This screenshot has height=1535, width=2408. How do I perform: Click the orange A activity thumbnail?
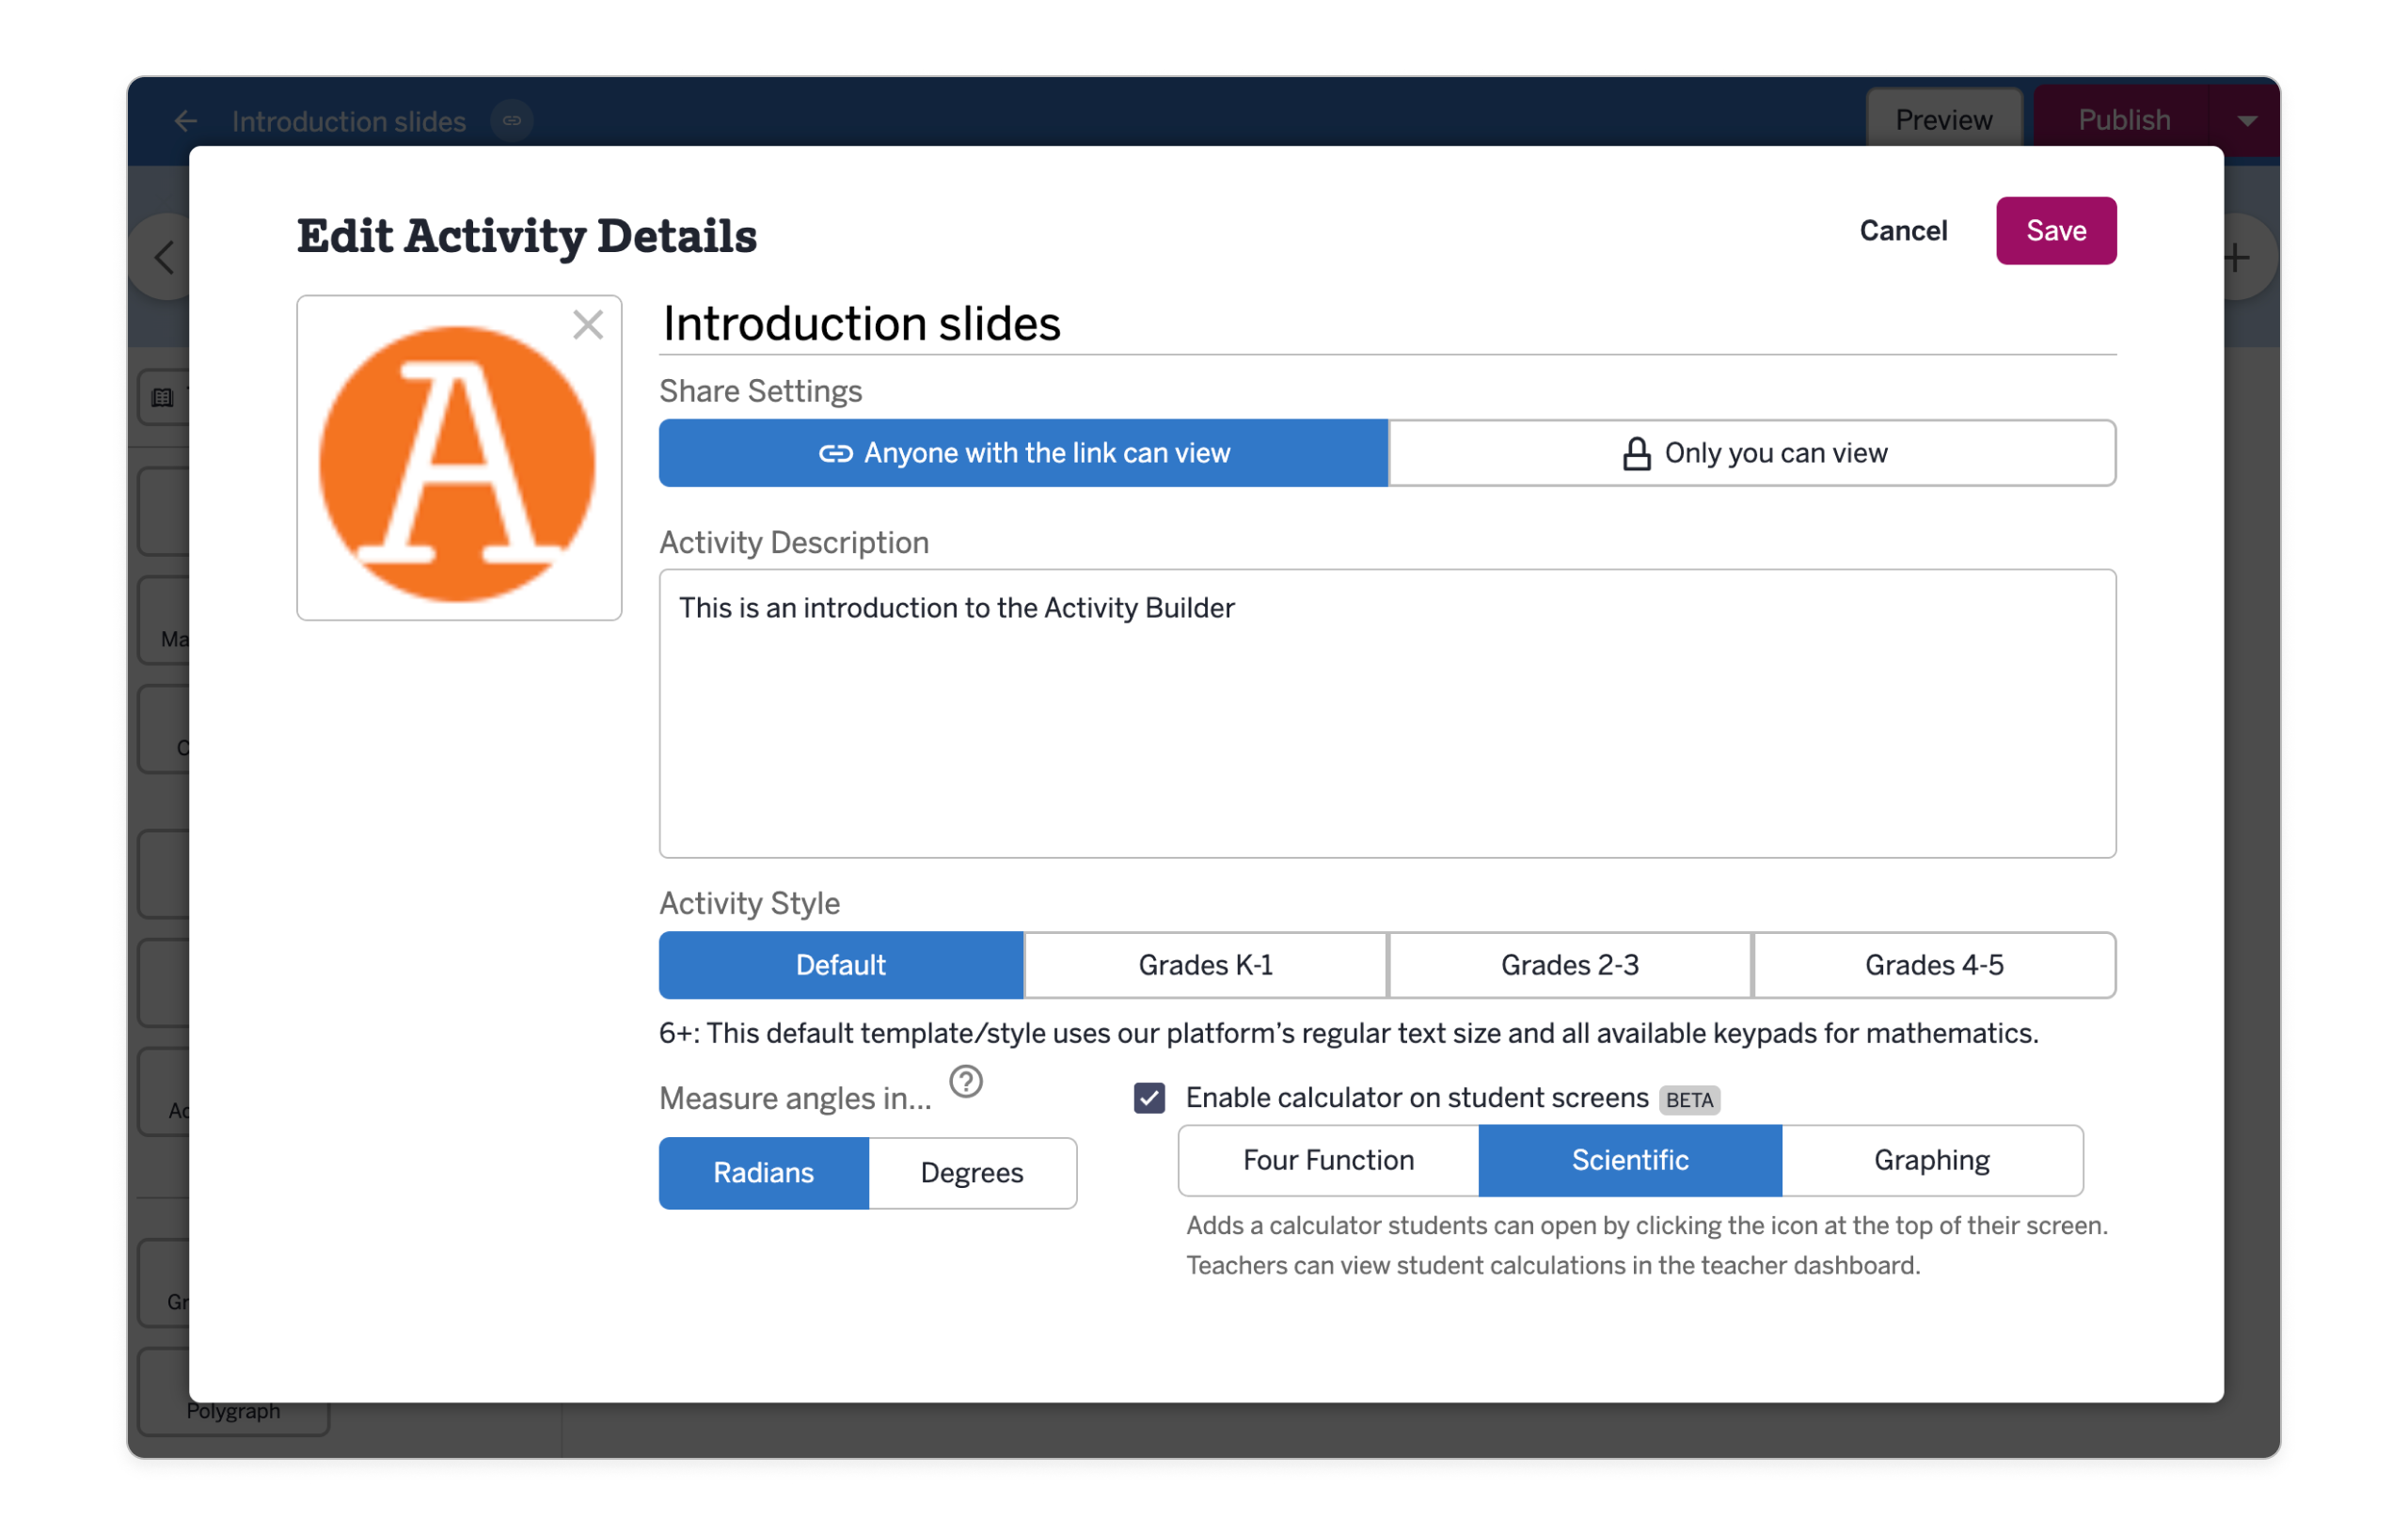coord(457,464)
